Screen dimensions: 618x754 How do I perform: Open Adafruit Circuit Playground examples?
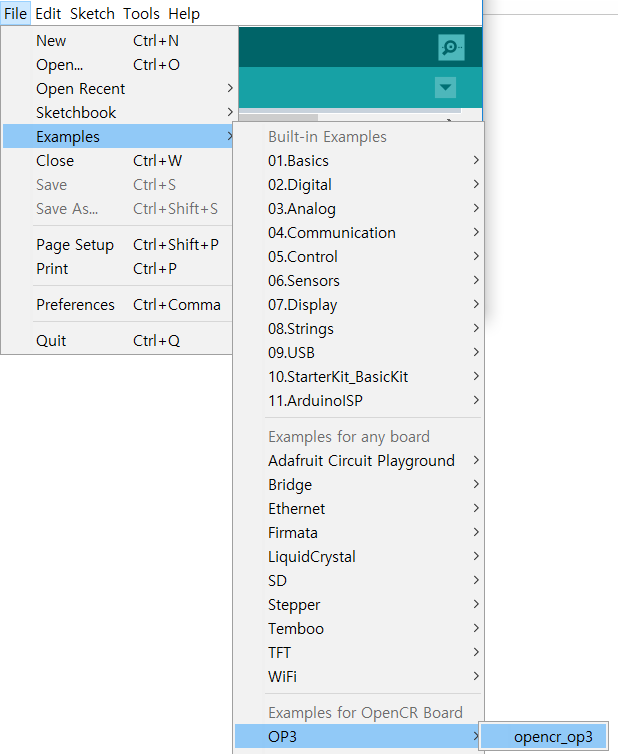359,461
